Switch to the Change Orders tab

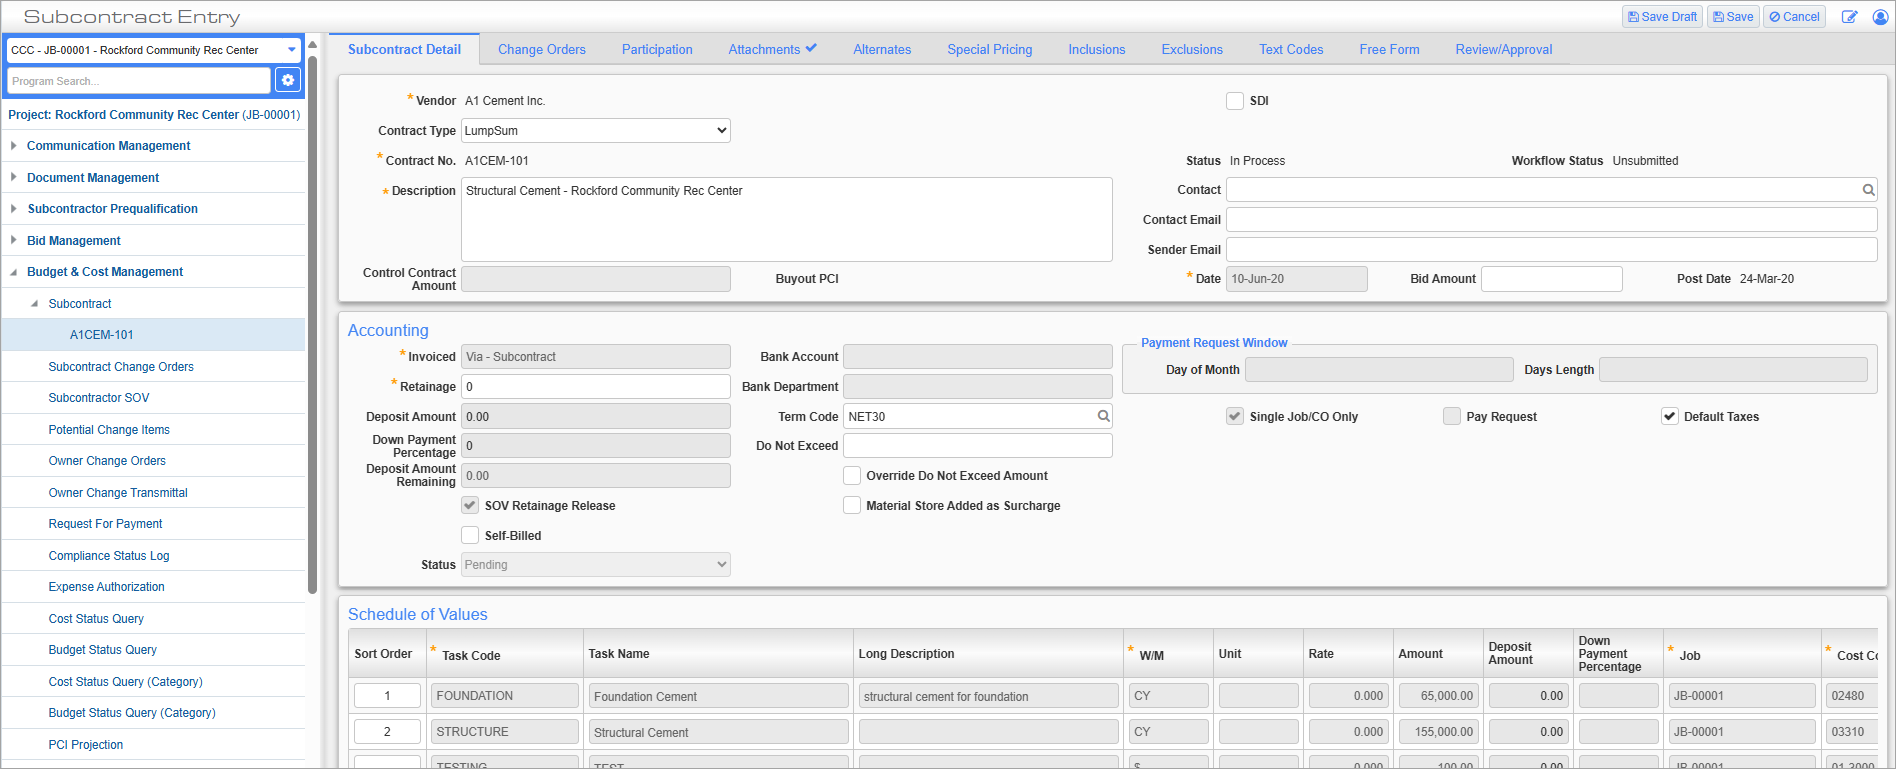[541, 49]
